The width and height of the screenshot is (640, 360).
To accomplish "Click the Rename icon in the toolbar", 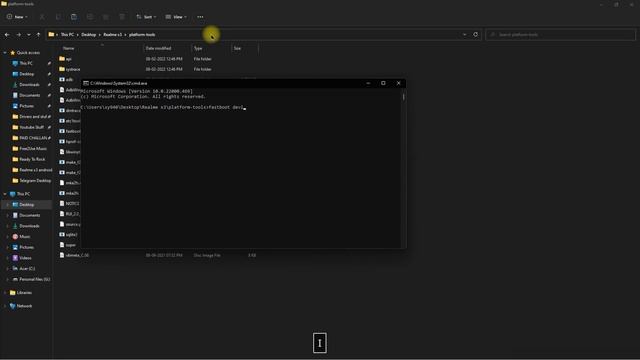I will coord(90,17).
